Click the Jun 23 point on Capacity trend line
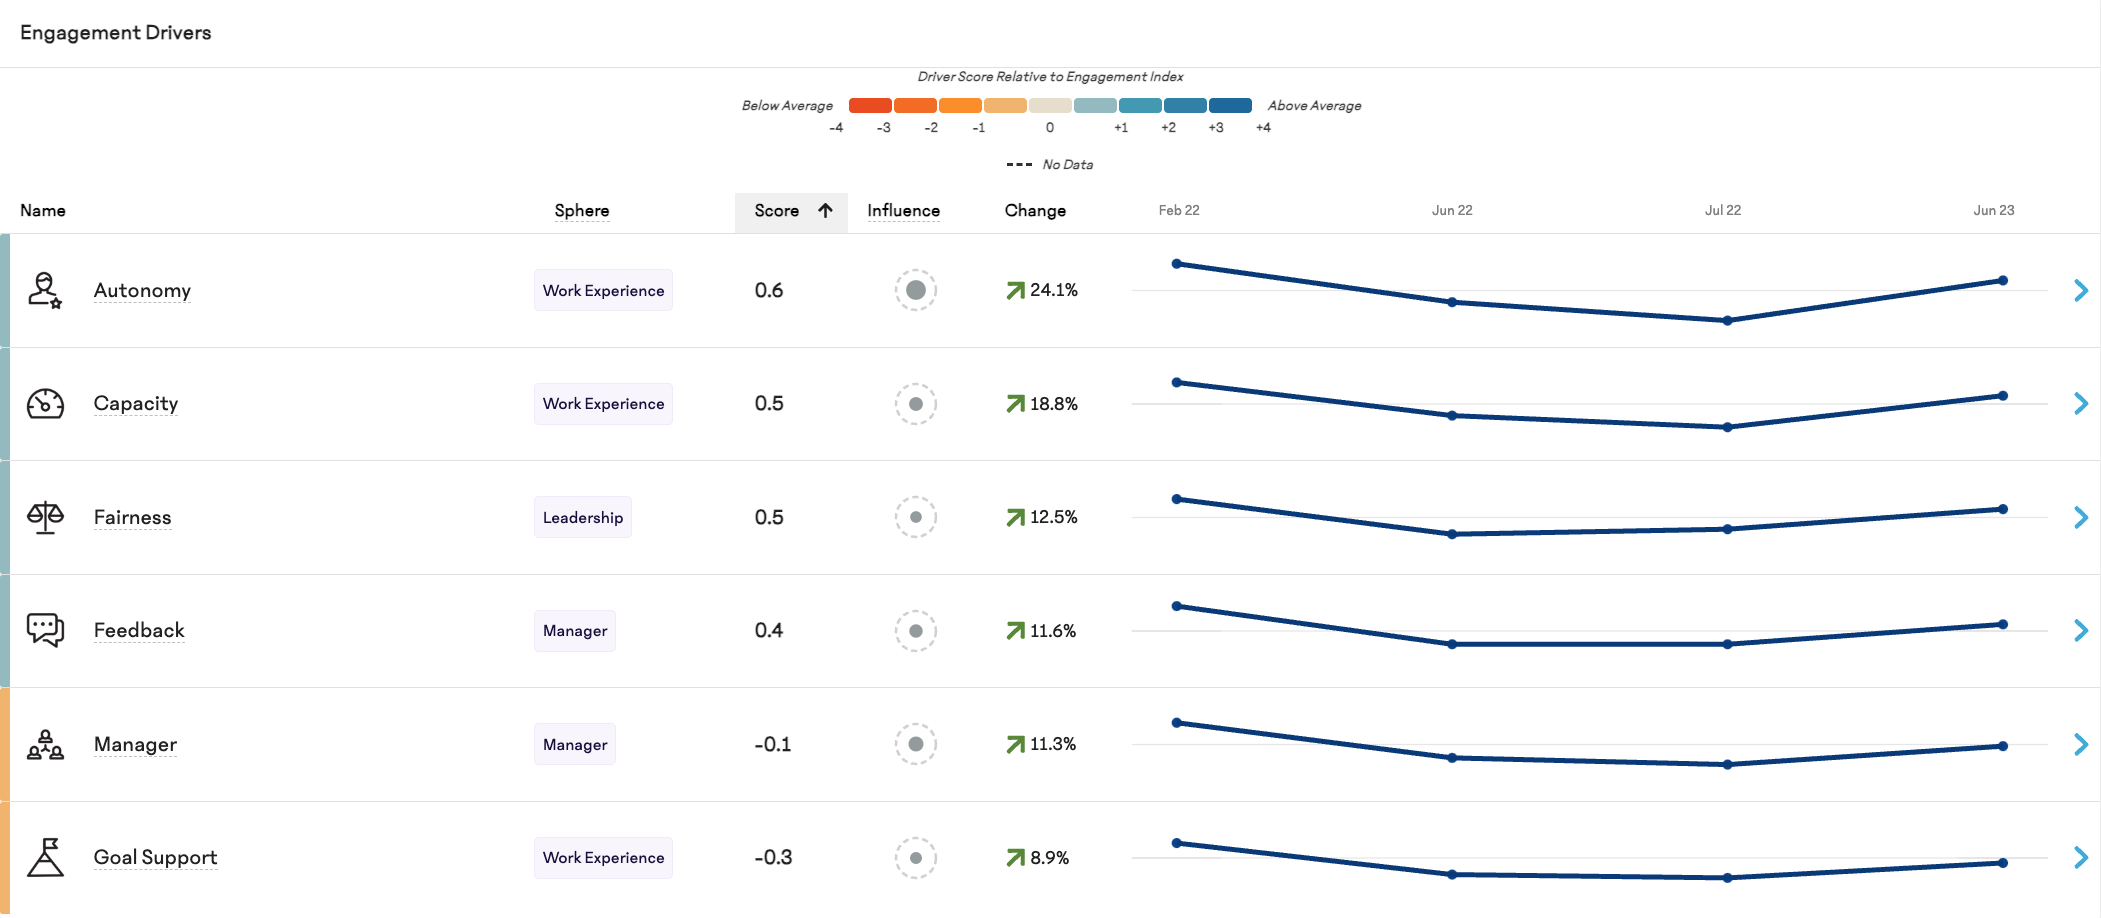Screen dimensions: 2101x918 coord(2003,396)
